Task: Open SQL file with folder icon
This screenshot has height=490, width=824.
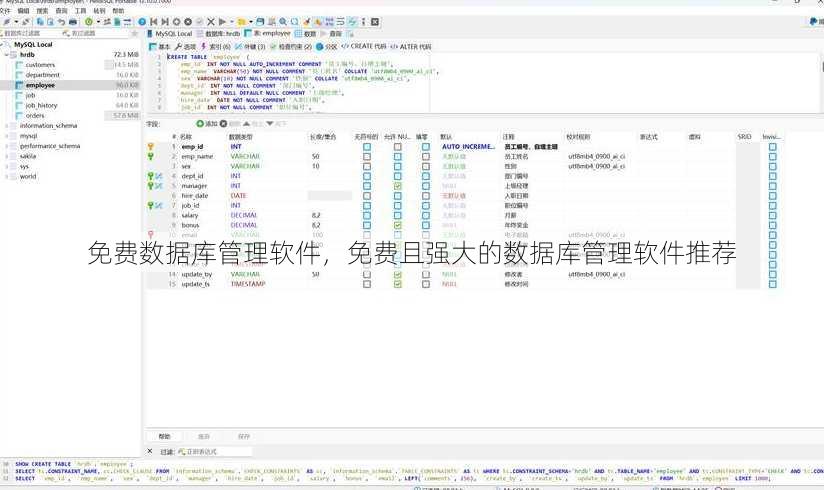Action: coord(241,22)
